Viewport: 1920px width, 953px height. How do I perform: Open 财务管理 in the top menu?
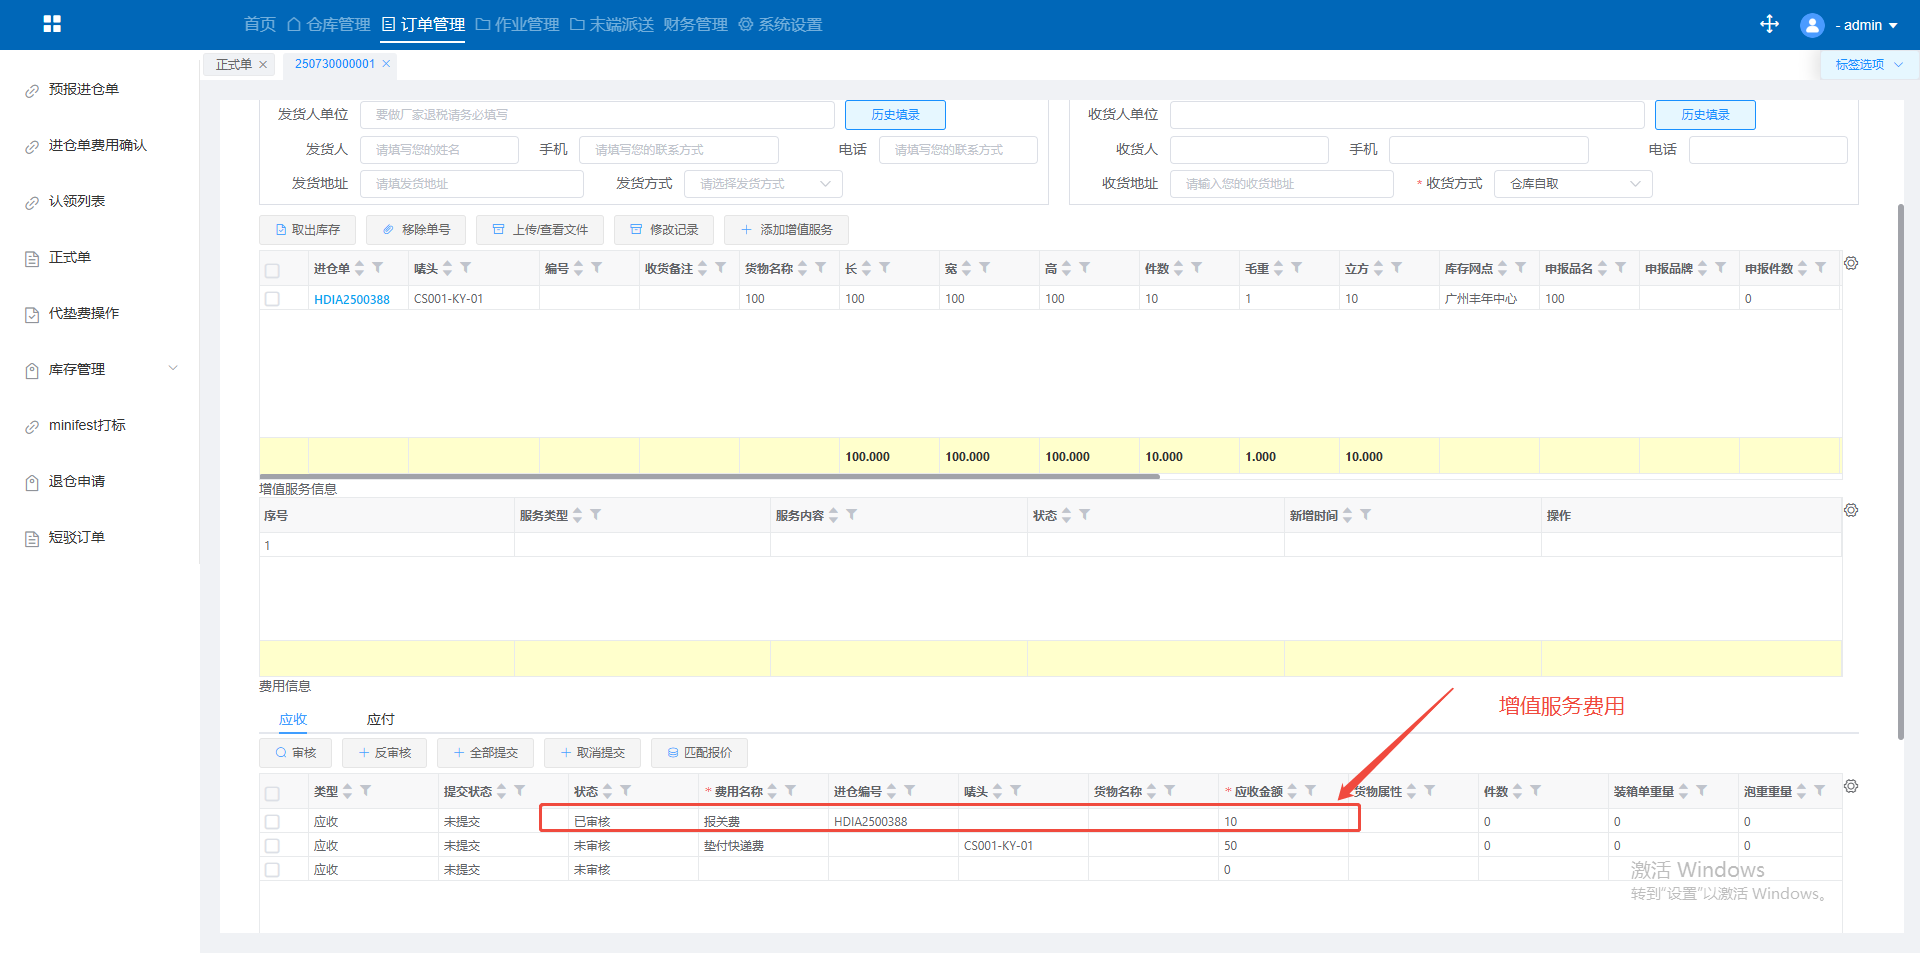[695, 25]
